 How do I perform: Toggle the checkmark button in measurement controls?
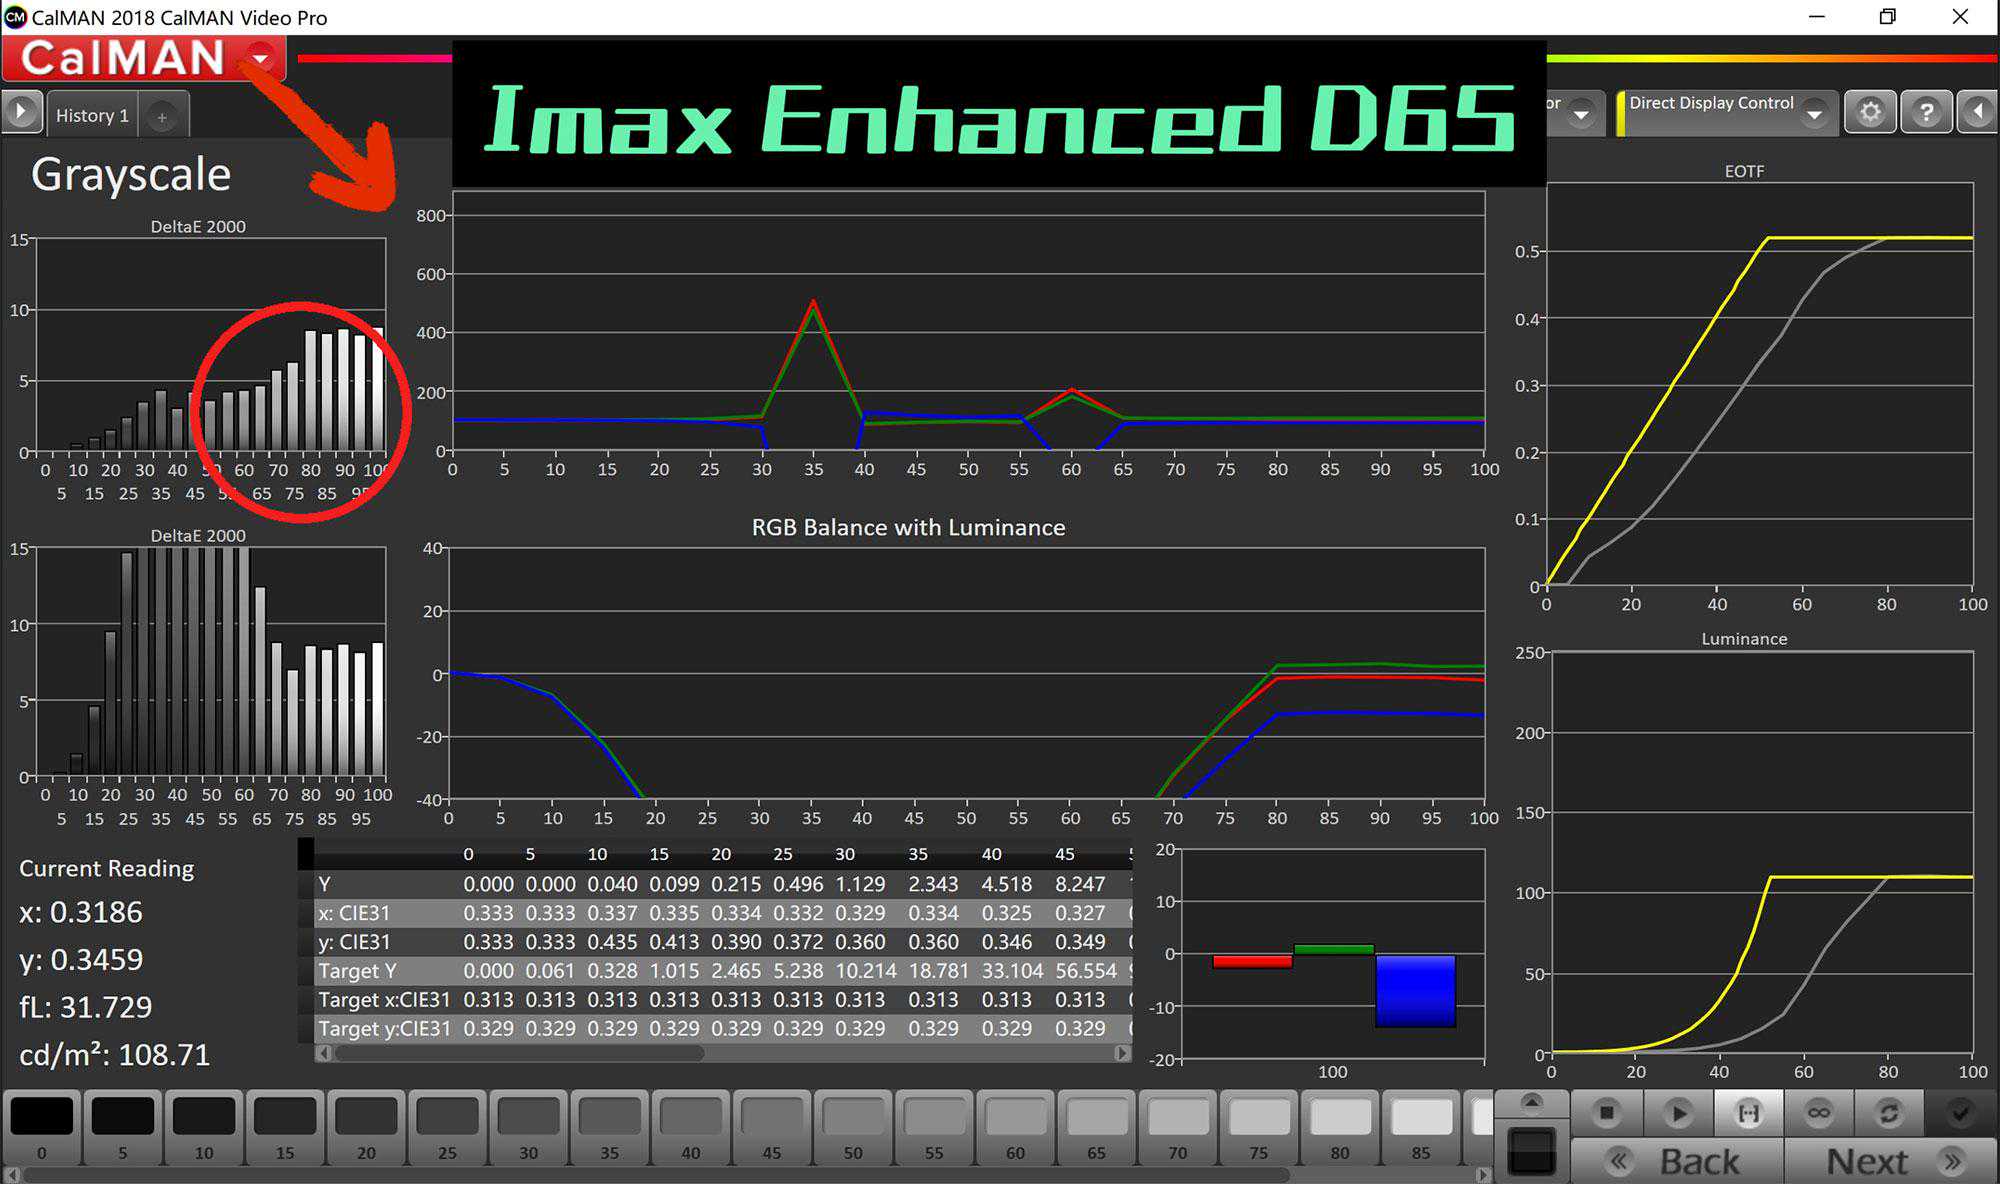1960,1113
